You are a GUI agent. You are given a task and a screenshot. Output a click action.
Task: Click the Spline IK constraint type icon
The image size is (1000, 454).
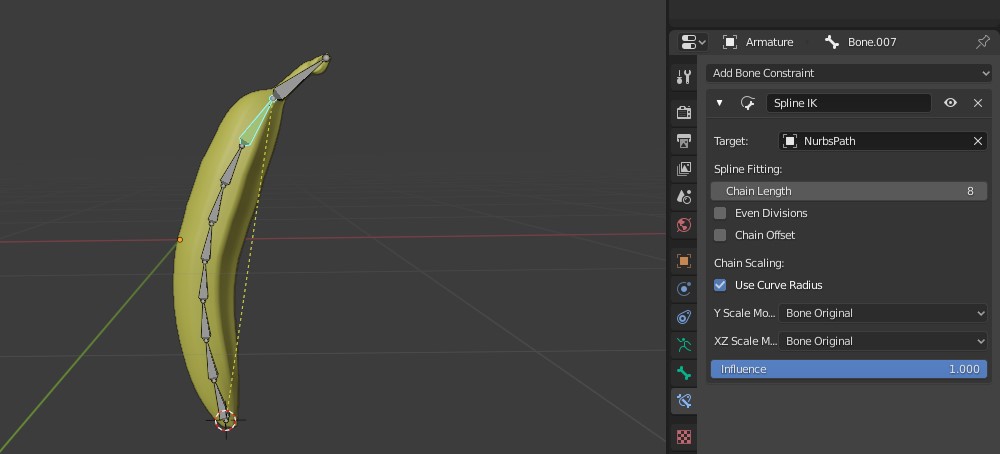click(747, 103)
